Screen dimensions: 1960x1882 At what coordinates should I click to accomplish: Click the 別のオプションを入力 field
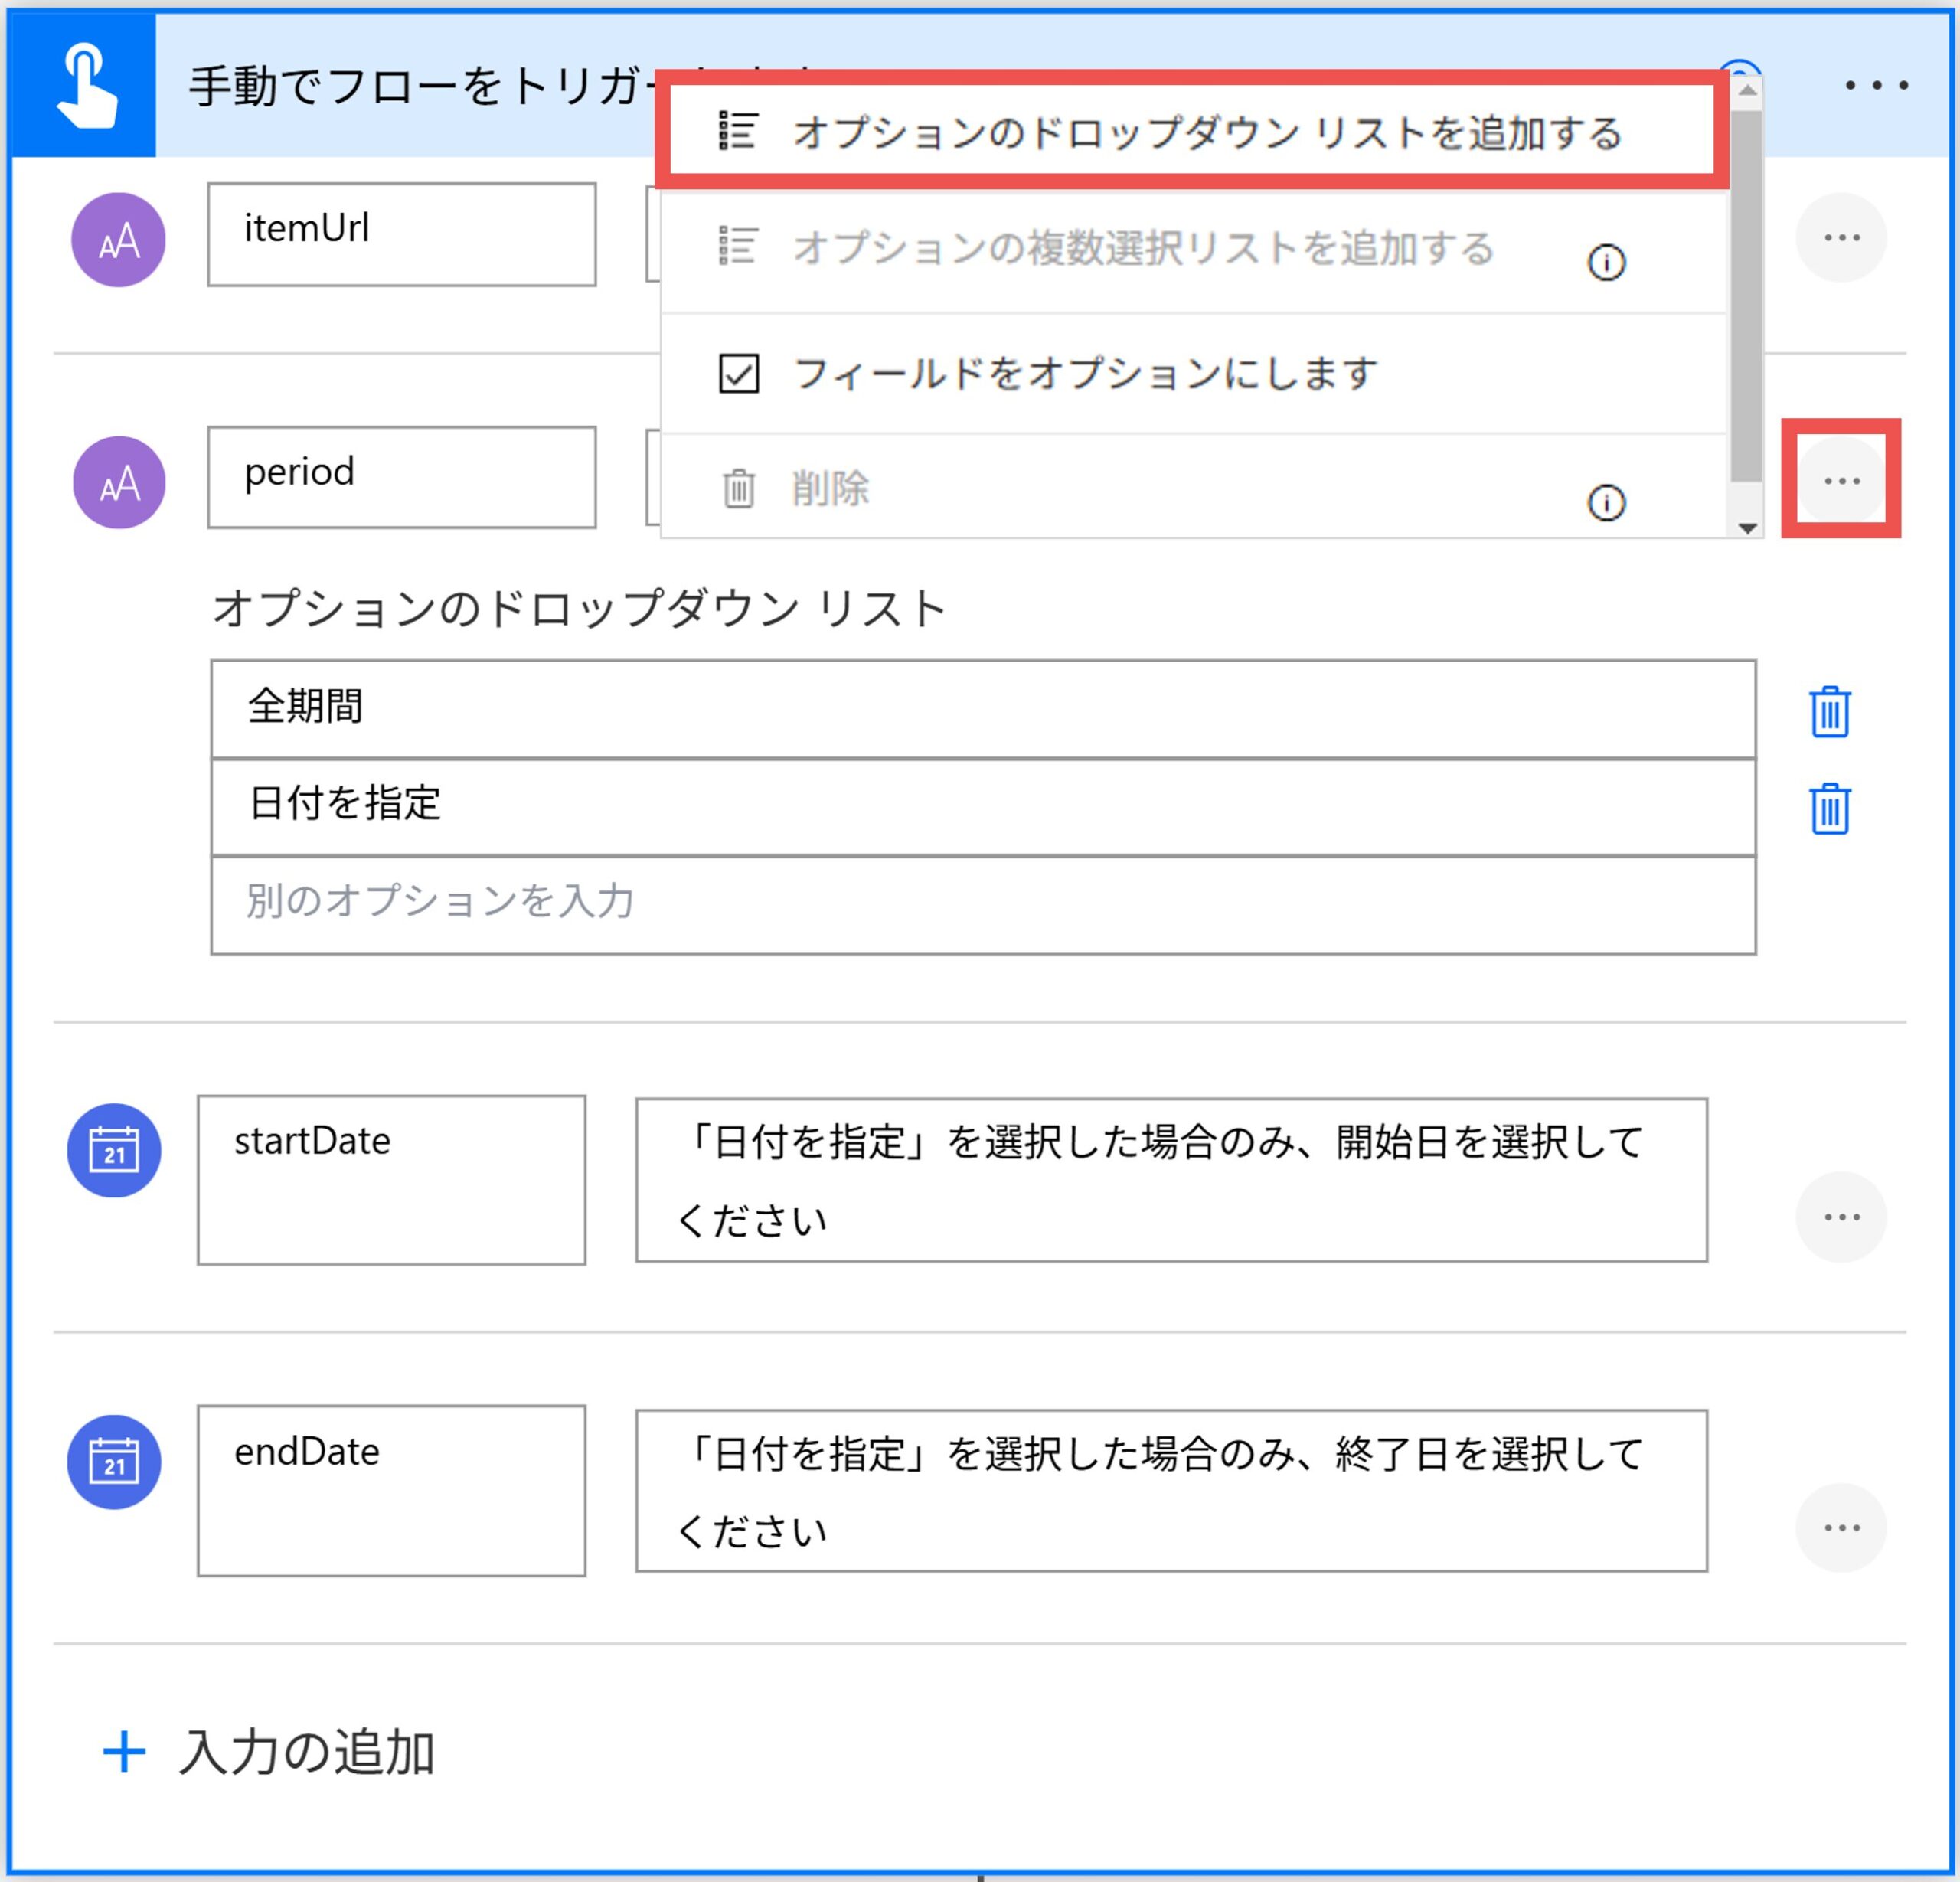click(982, 903)
